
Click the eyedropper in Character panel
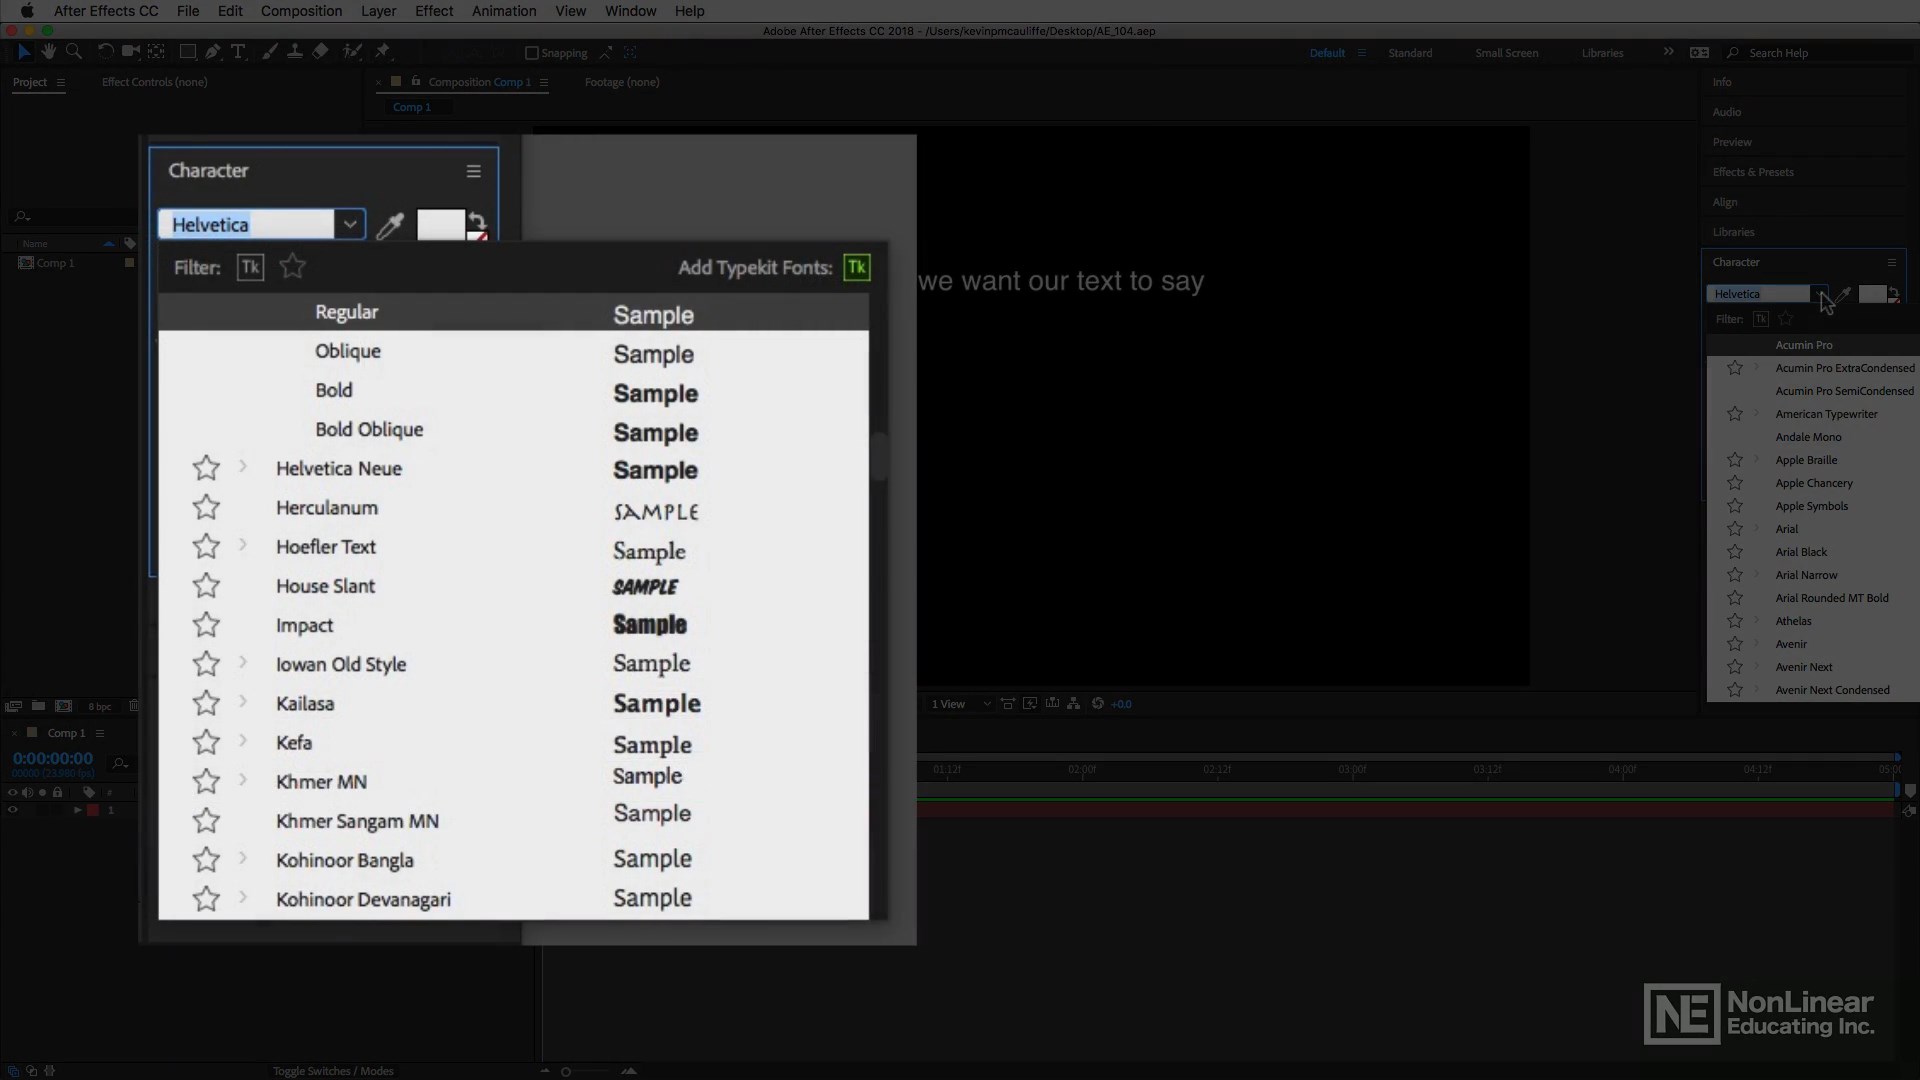point(390,225)
